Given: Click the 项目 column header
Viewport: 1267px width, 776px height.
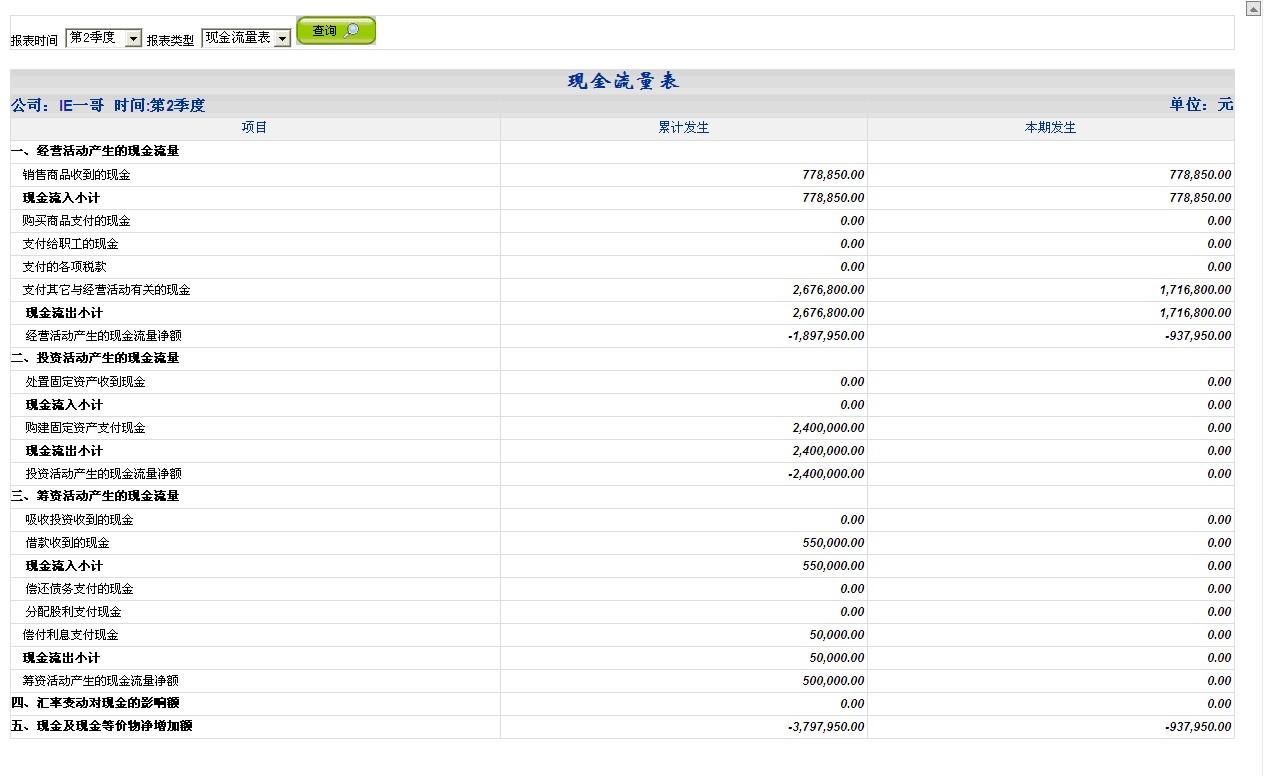Looking at the screenshot, I should point(255,128).
